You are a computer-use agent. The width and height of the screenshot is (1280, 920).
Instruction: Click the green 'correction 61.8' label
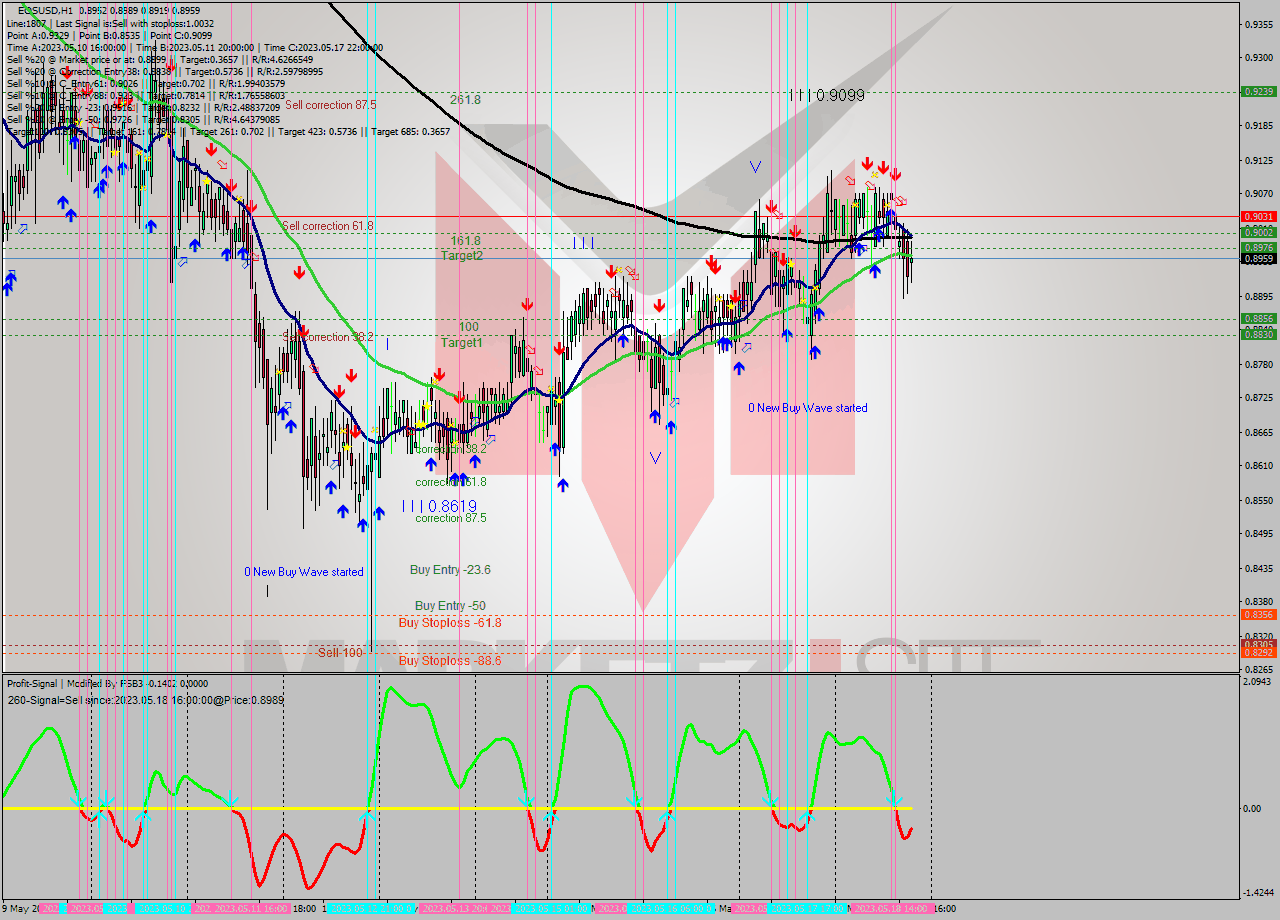coord(451,482)
